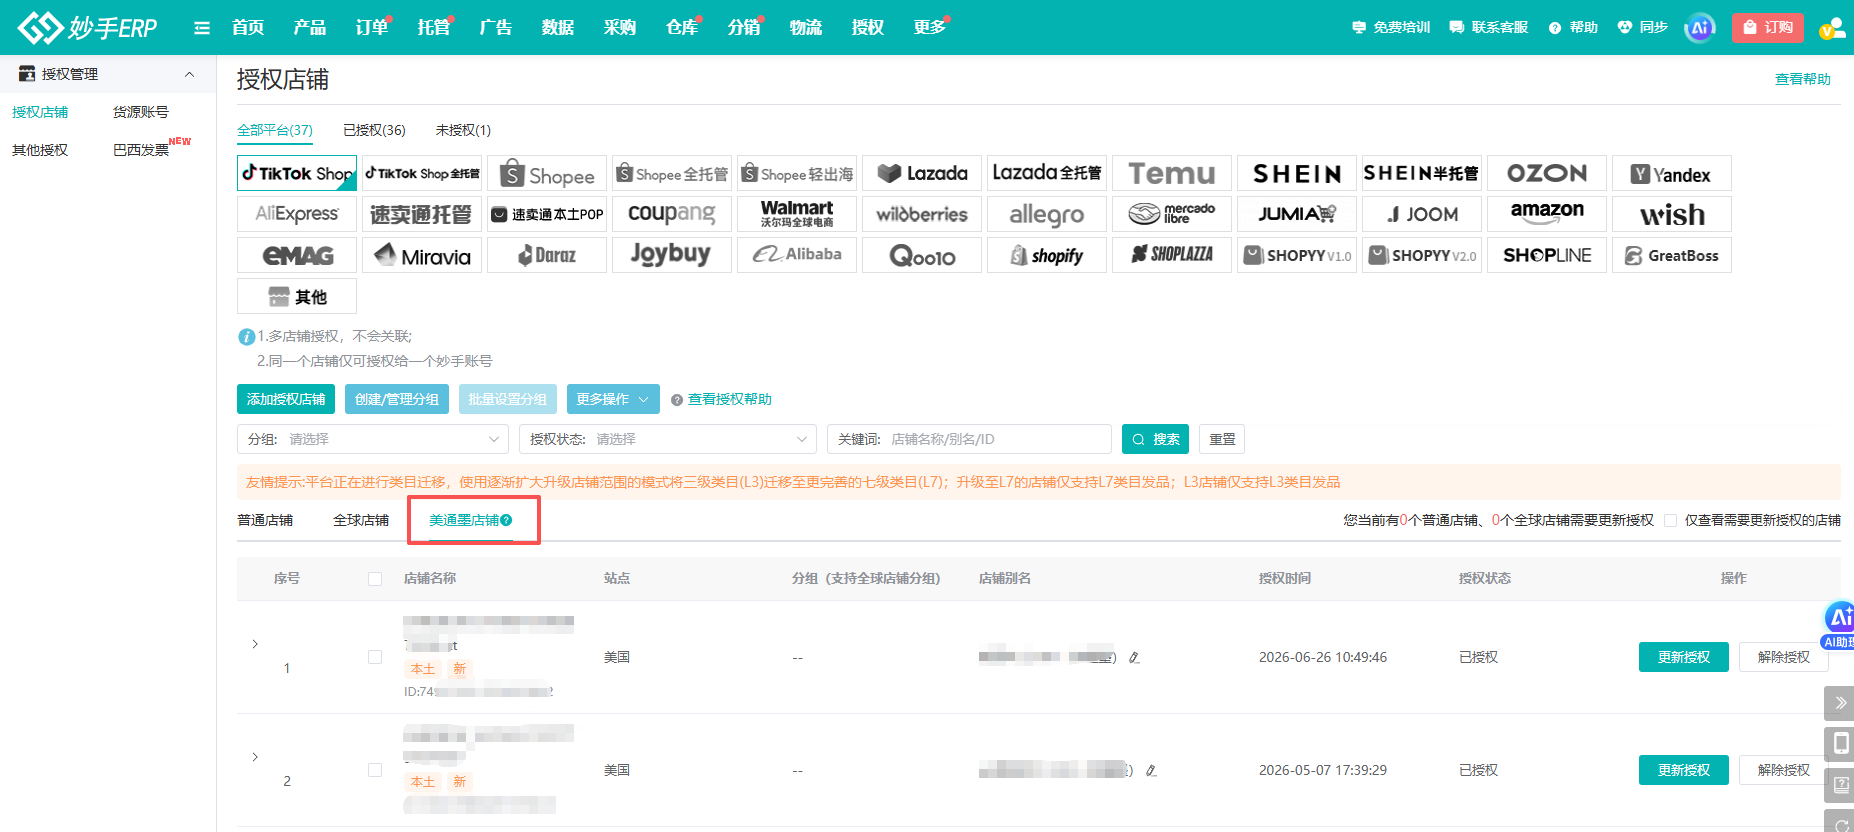Screen dimensions: 1854x832
Task: Select the coupang platform tile
Action: (672, 214)
